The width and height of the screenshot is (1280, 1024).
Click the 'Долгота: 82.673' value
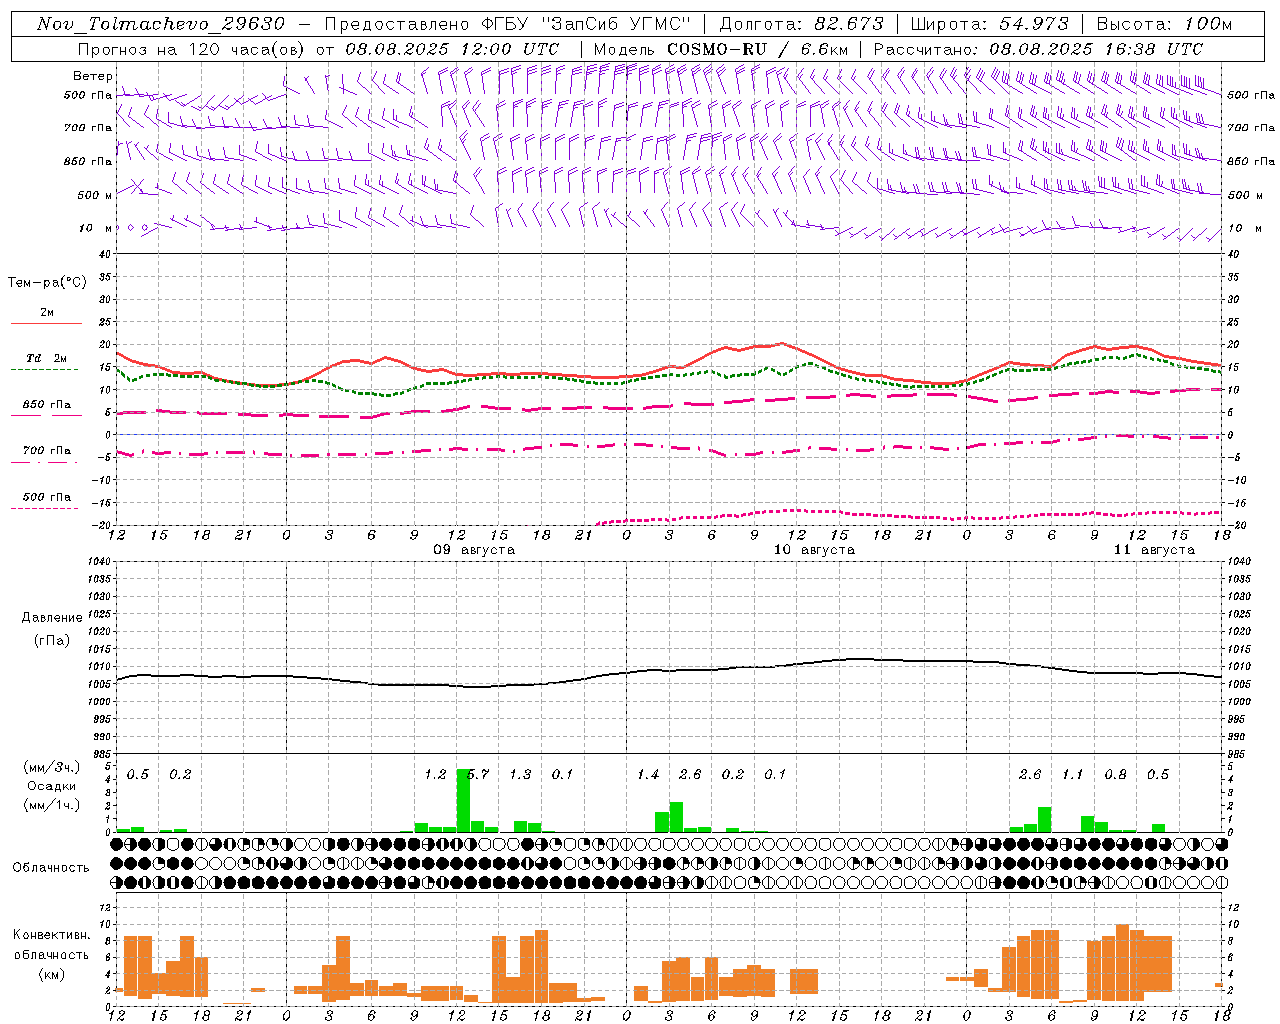(x=802, y=24)
